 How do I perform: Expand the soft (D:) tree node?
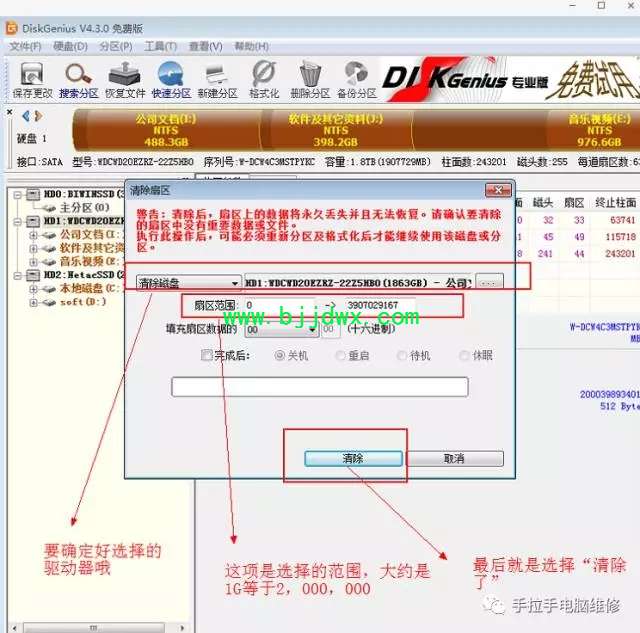click(x=33, y=302)
